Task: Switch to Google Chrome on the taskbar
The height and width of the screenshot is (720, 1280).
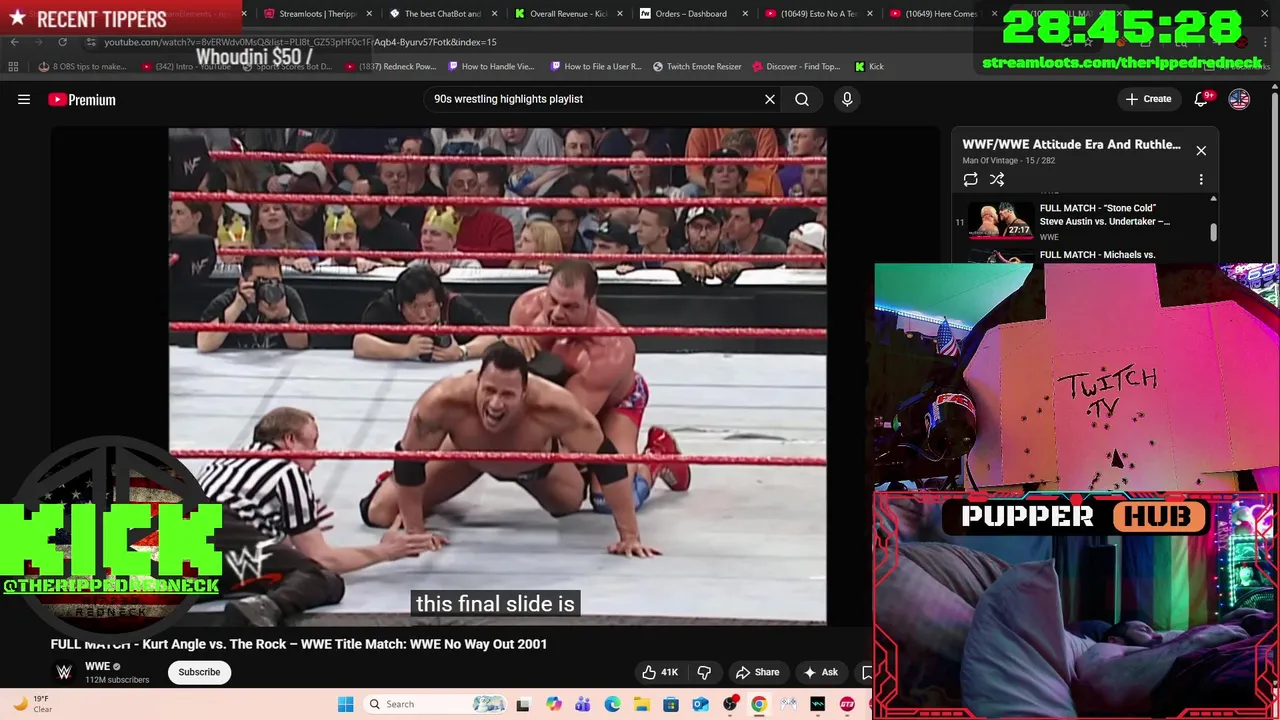Action: coord(759,704)
